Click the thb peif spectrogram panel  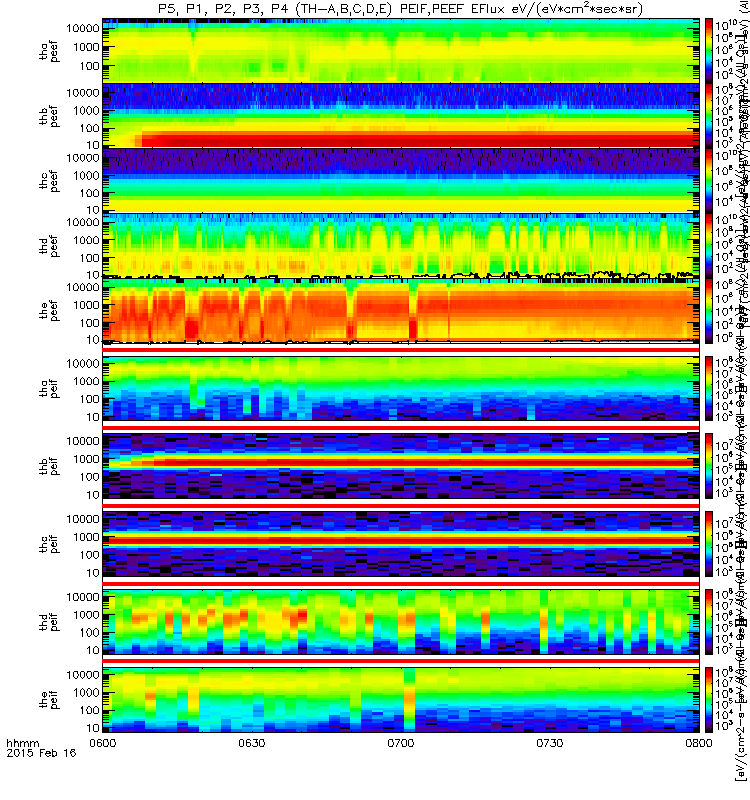pos(401,466)
